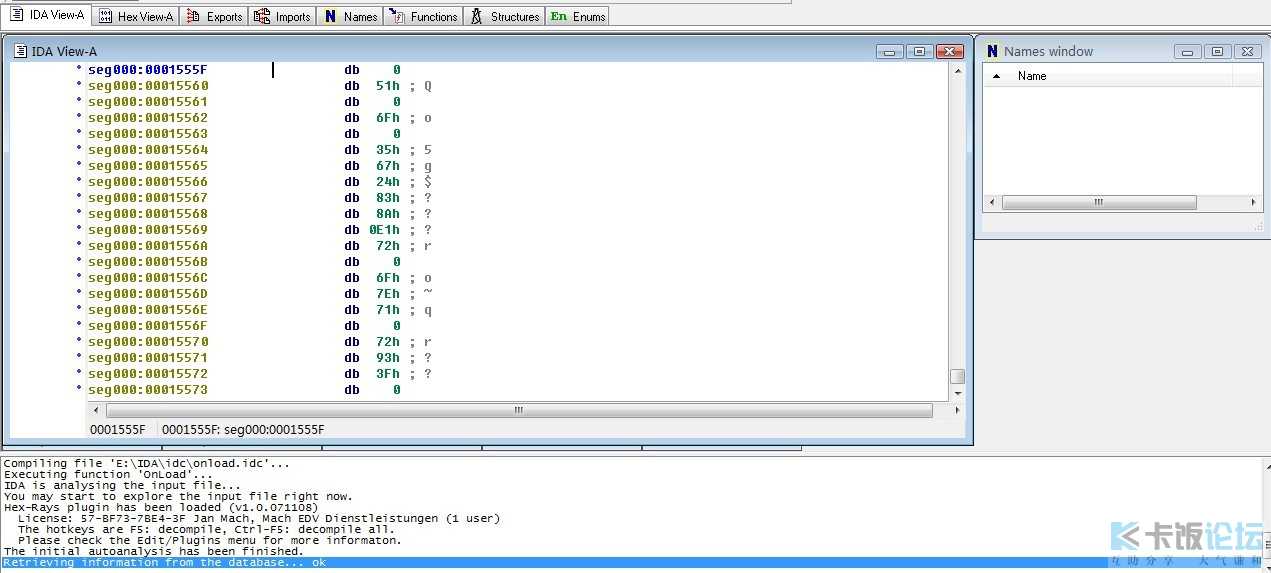Click the Name column header

click(x=1032, y=76)
